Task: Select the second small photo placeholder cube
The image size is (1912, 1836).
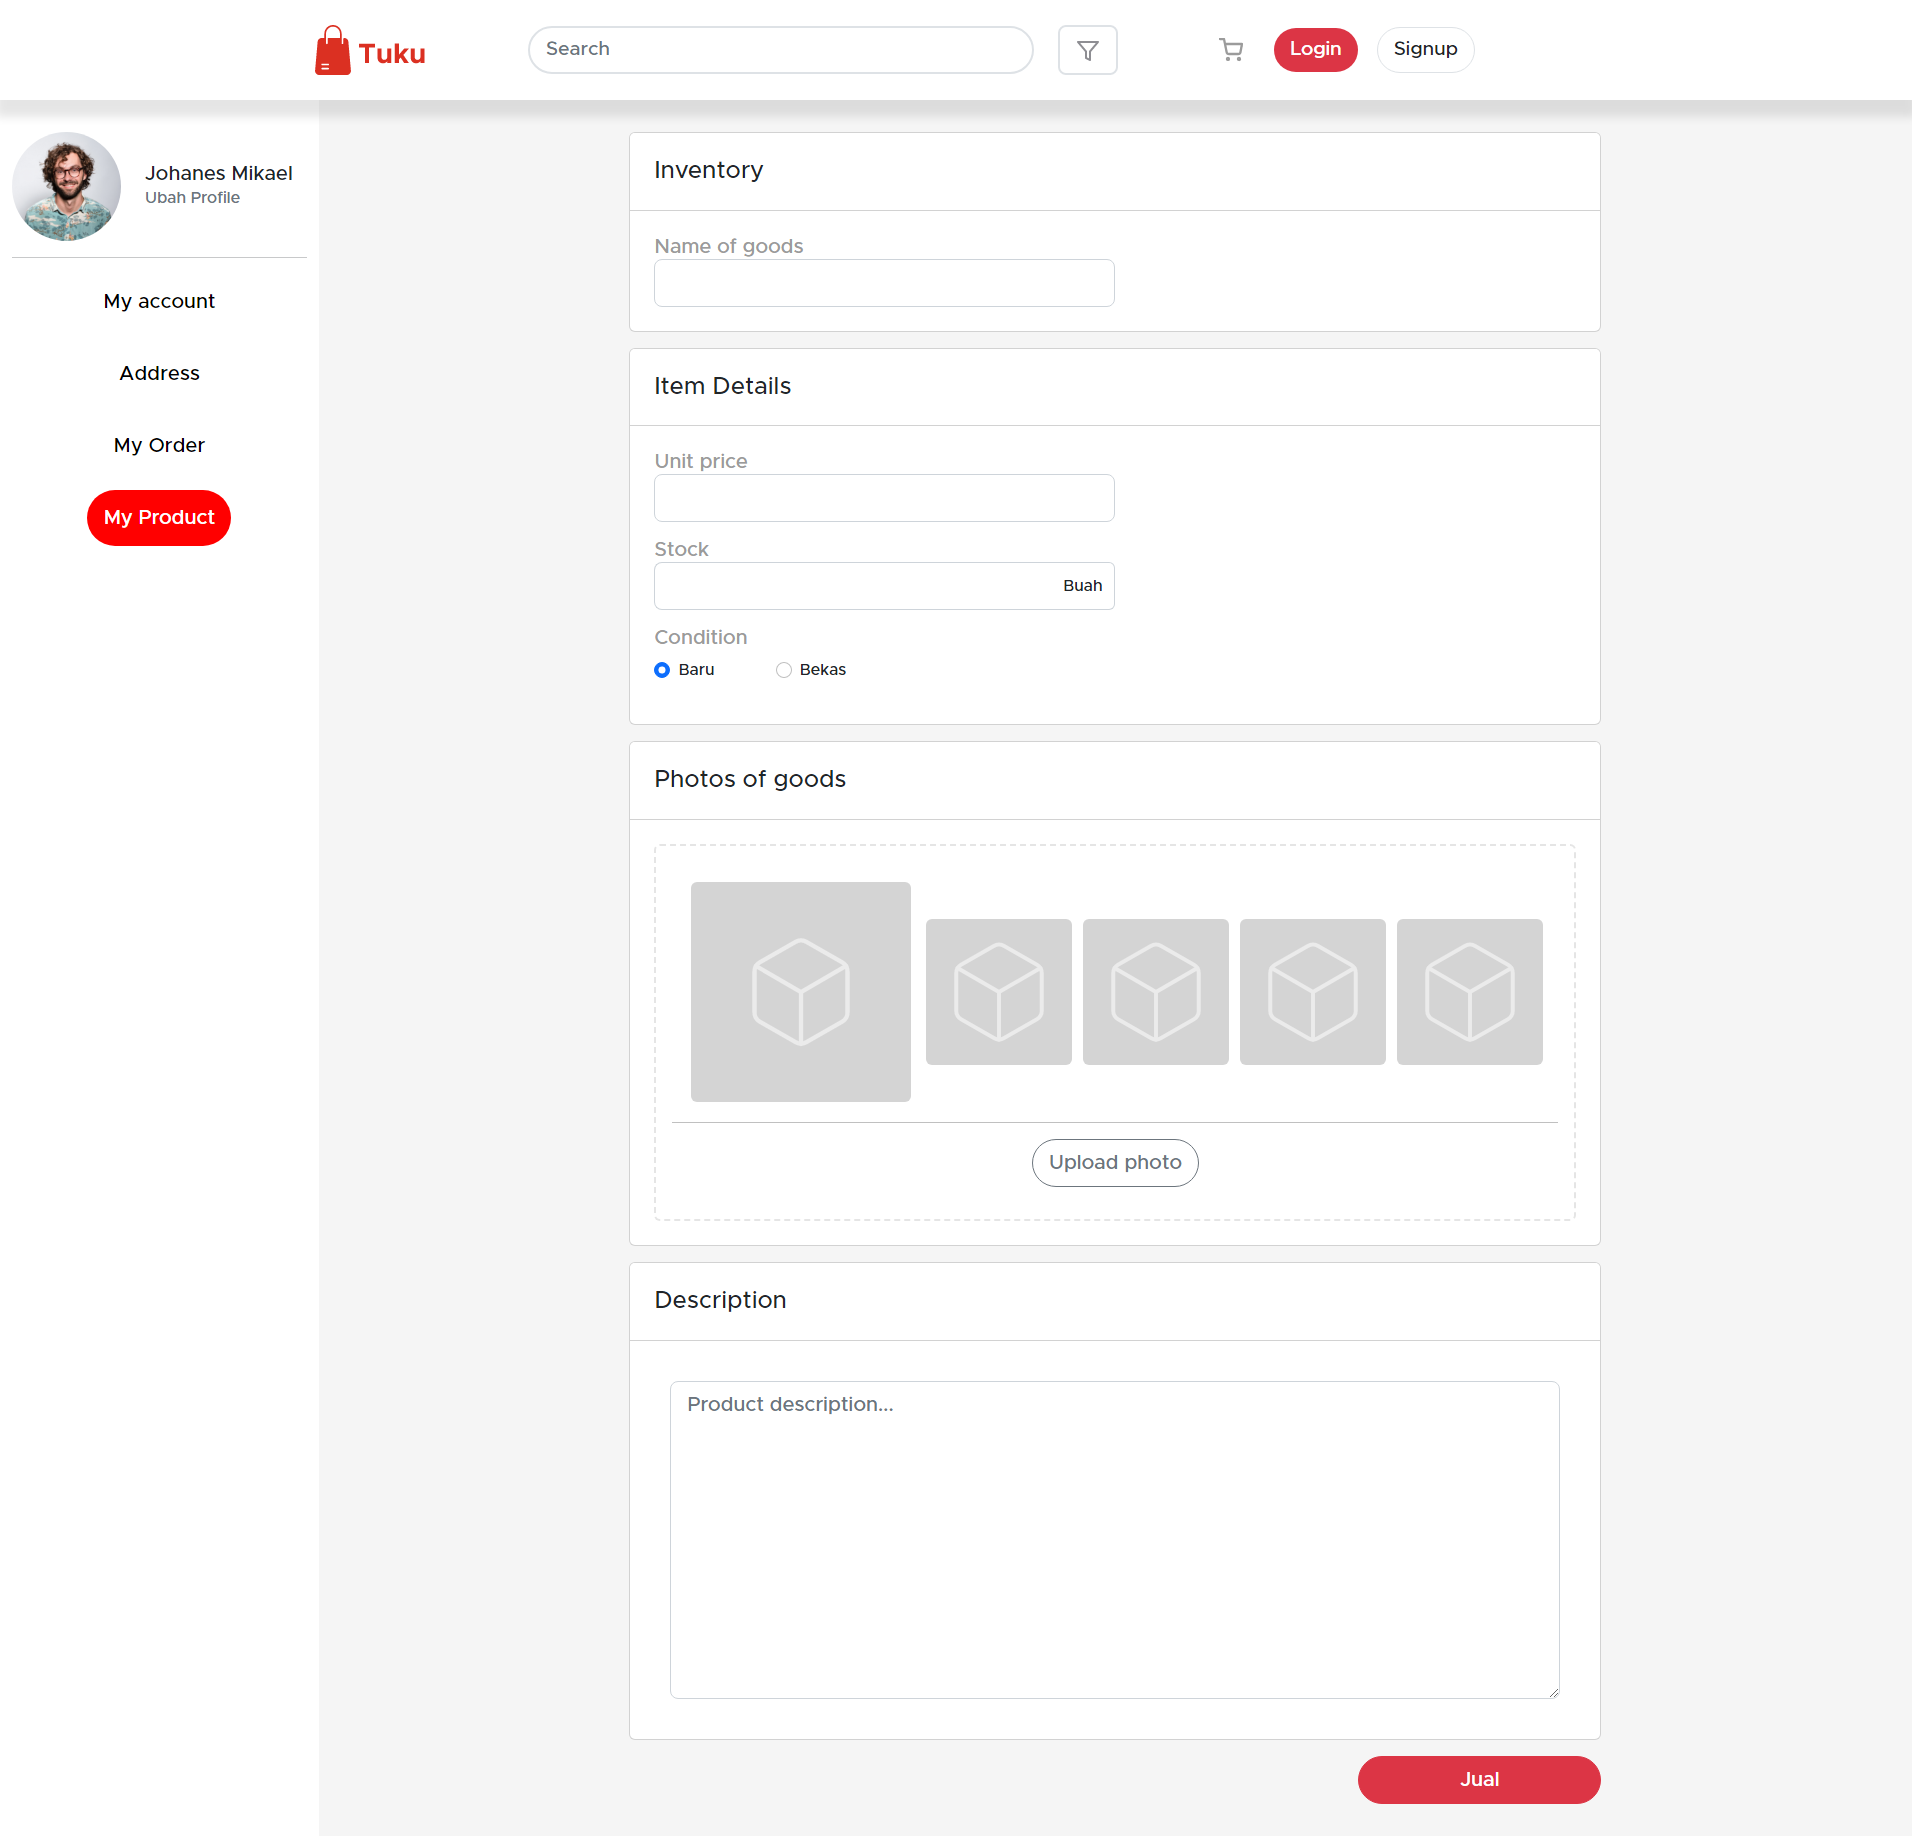Action: (998, 991)
